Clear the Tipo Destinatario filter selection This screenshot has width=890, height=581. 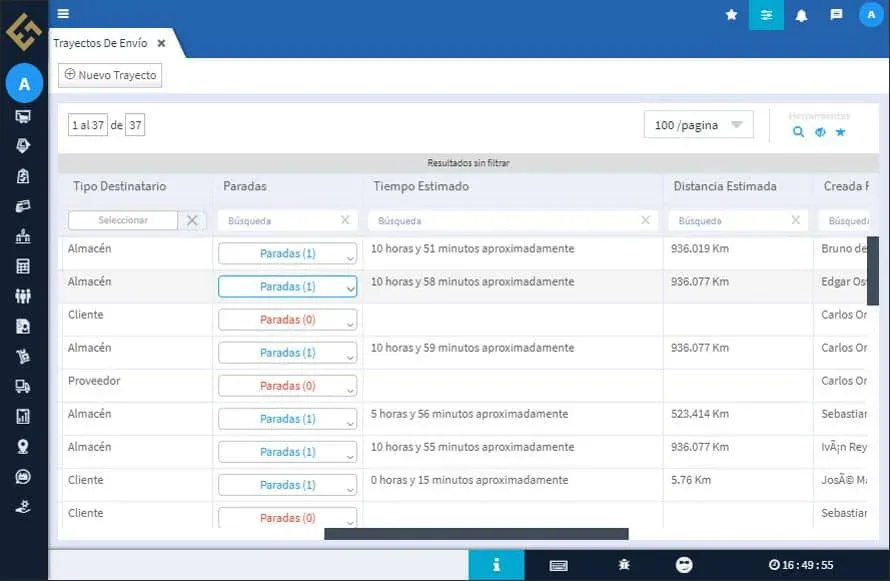click(192, 220)
